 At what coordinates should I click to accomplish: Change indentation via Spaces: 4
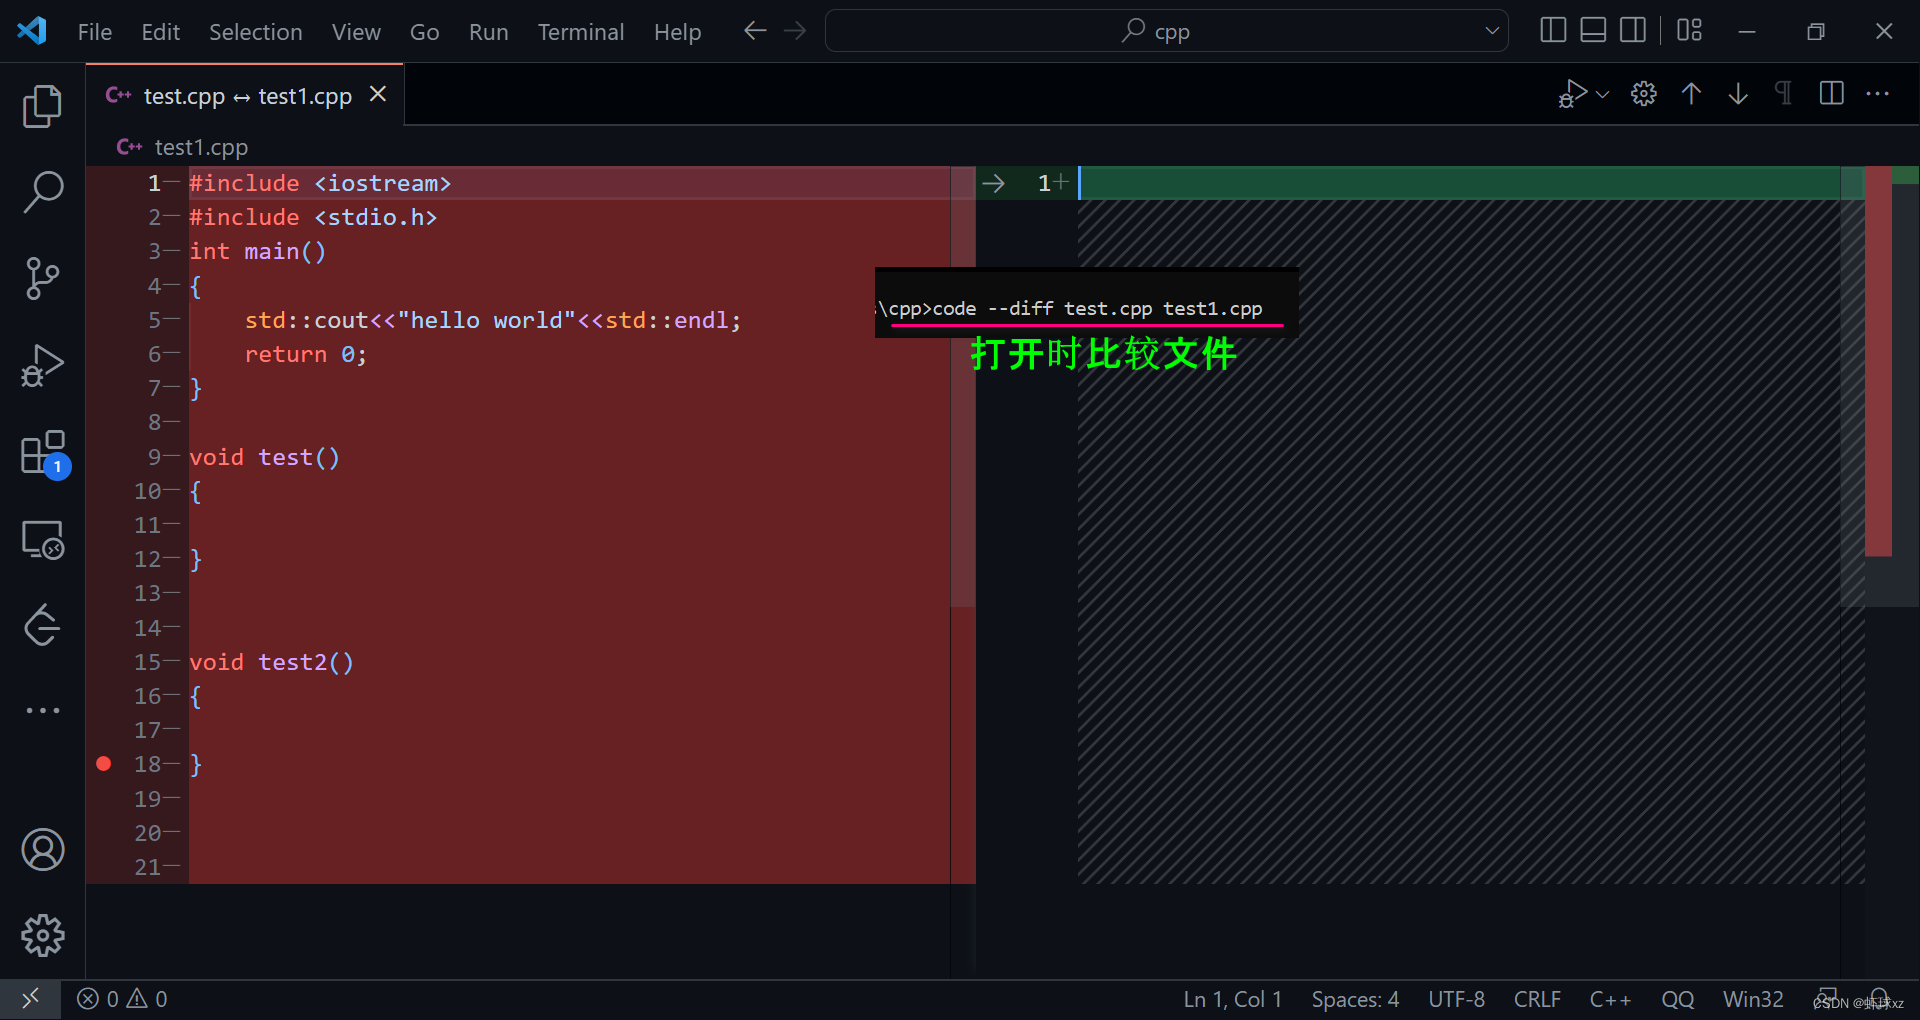(x=1355, y=999)
